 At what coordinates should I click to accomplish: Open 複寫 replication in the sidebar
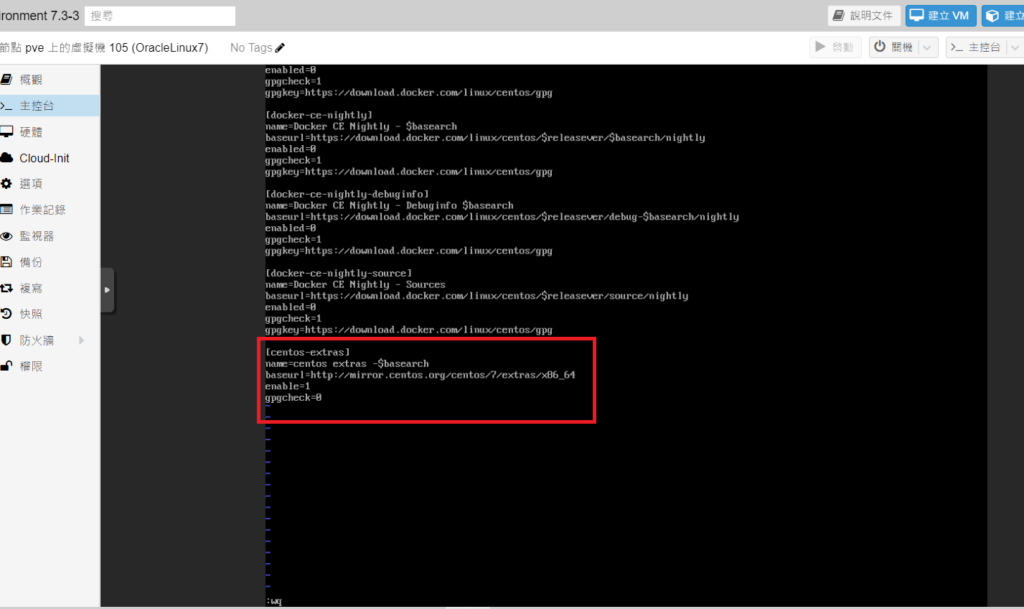(31, 288)
